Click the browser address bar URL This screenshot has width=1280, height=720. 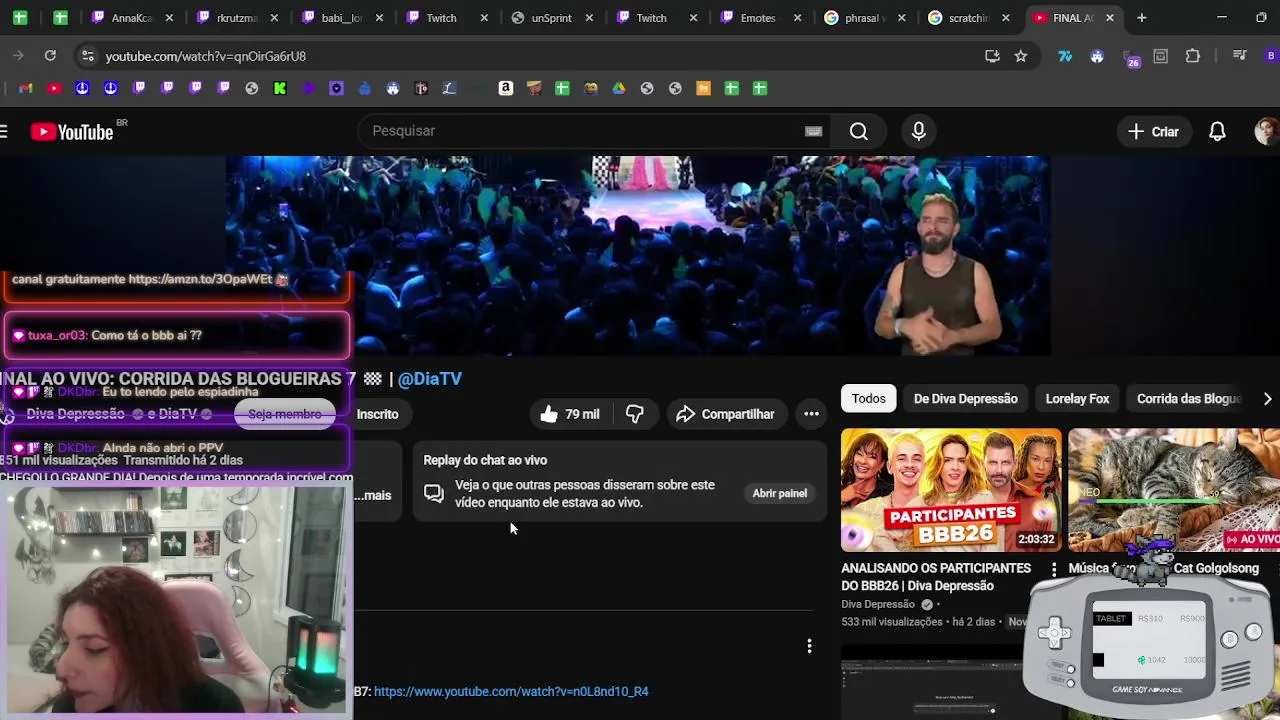[x=206, y=56]
